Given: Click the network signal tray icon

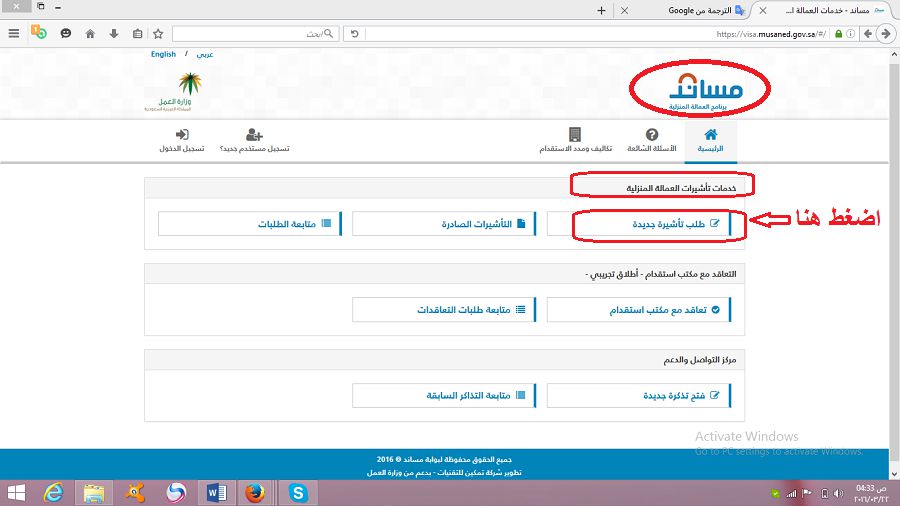Looking at the screenshot, I should (x=792, y=493).
